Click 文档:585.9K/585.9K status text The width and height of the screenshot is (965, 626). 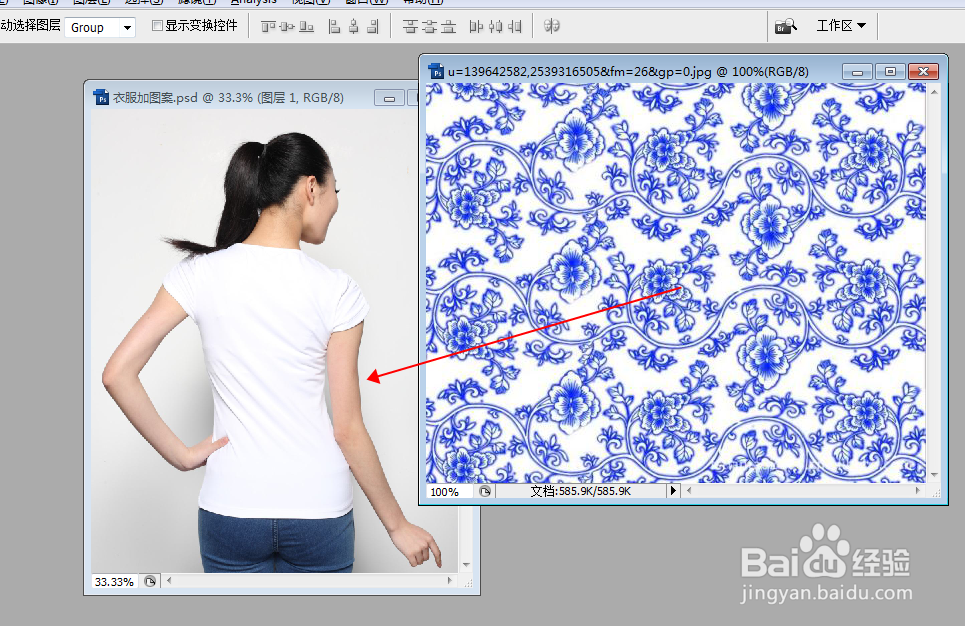click(580, 491)
